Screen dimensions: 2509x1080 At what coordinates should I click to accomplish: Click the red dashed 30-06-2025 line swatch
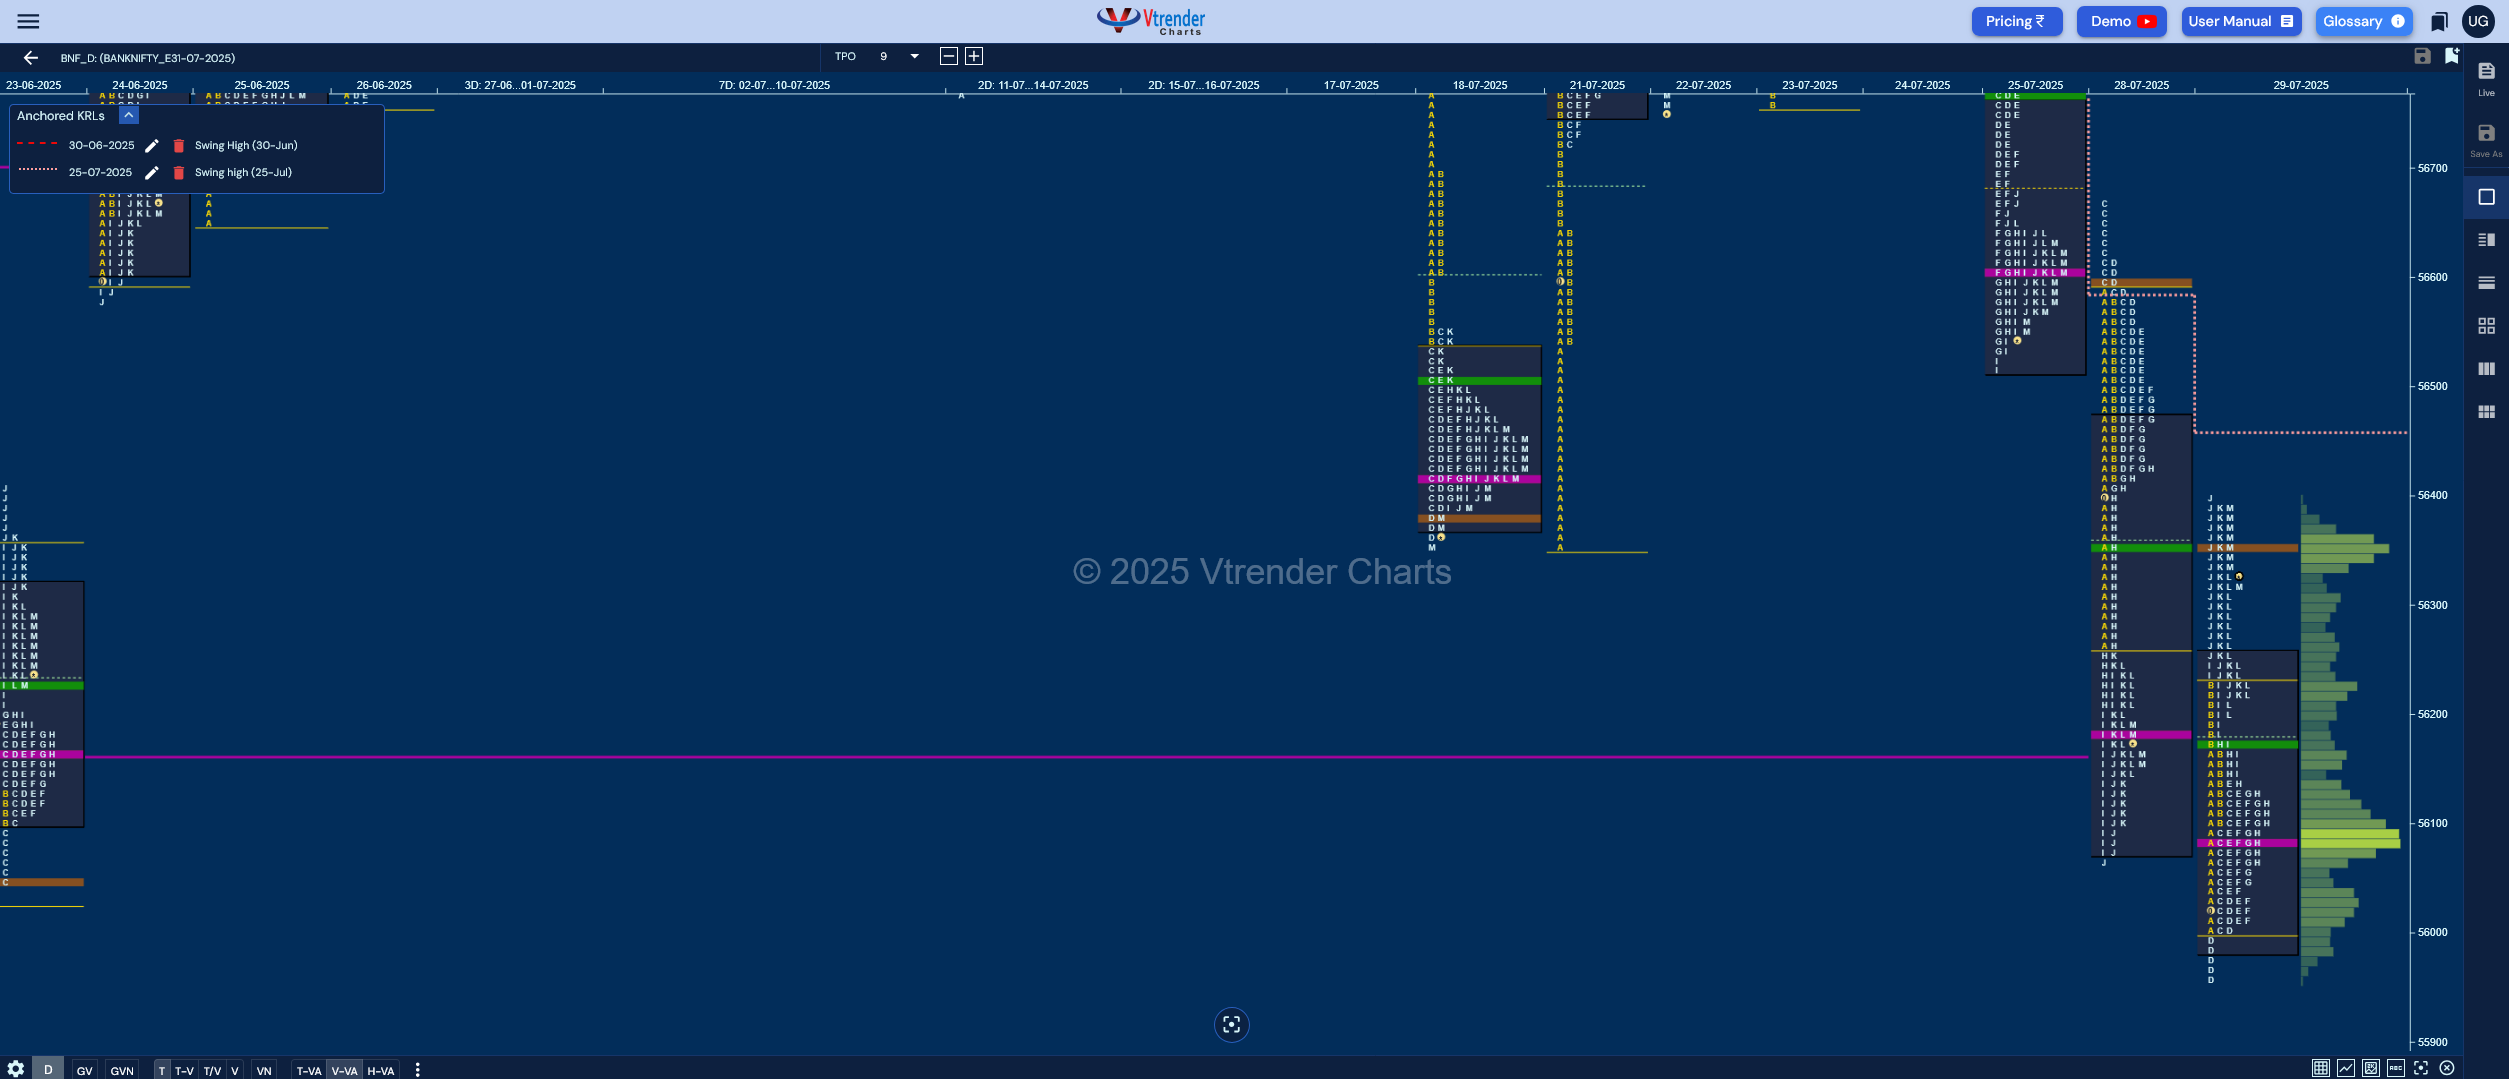[37, 143]
